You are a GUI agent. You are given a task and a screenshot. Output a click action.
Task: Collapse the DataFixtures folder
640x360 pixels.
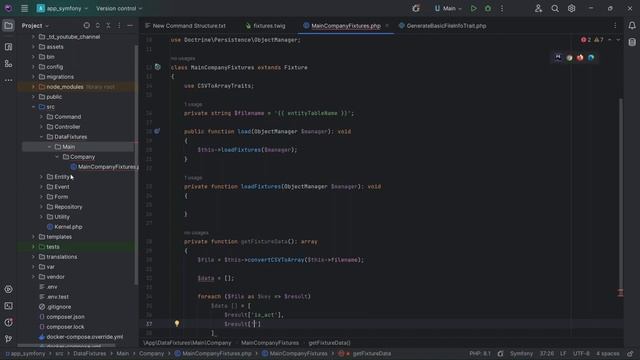click(41, 137)
